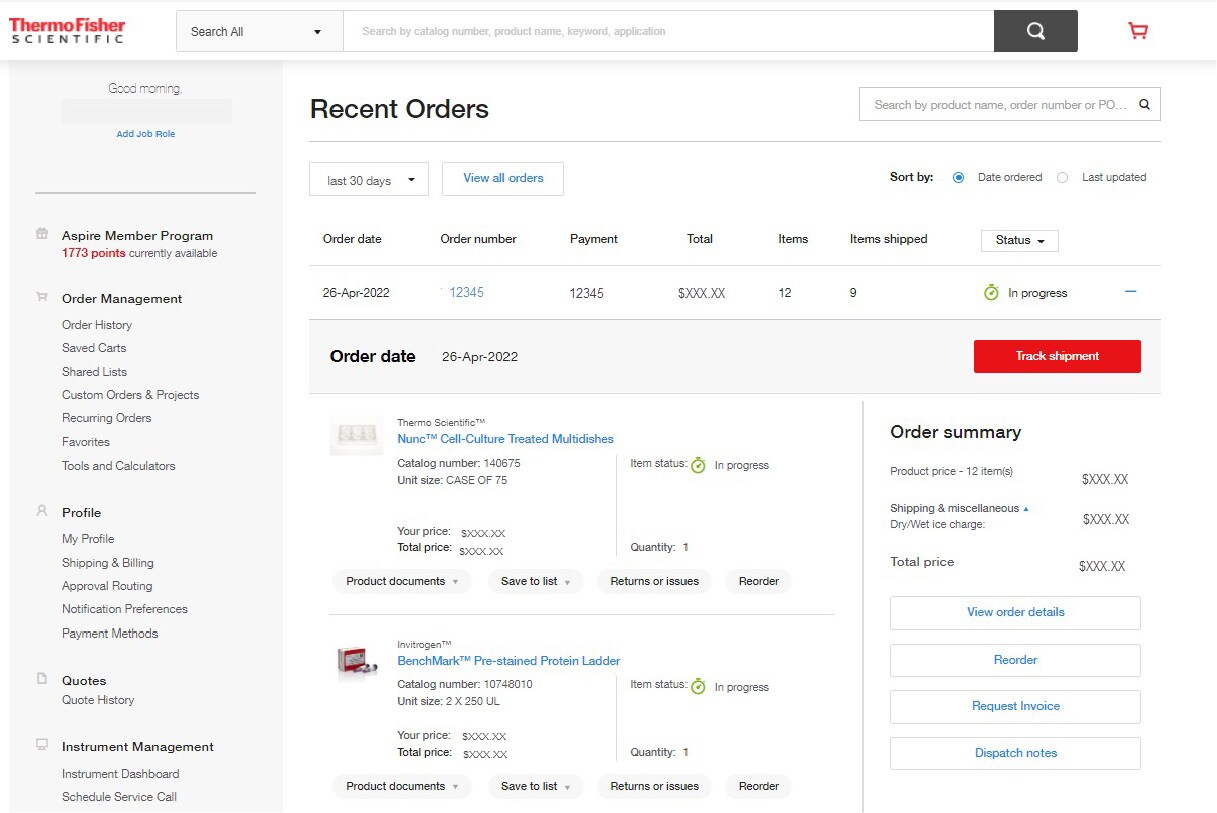Open Order History in sidebar

point(97,324)
